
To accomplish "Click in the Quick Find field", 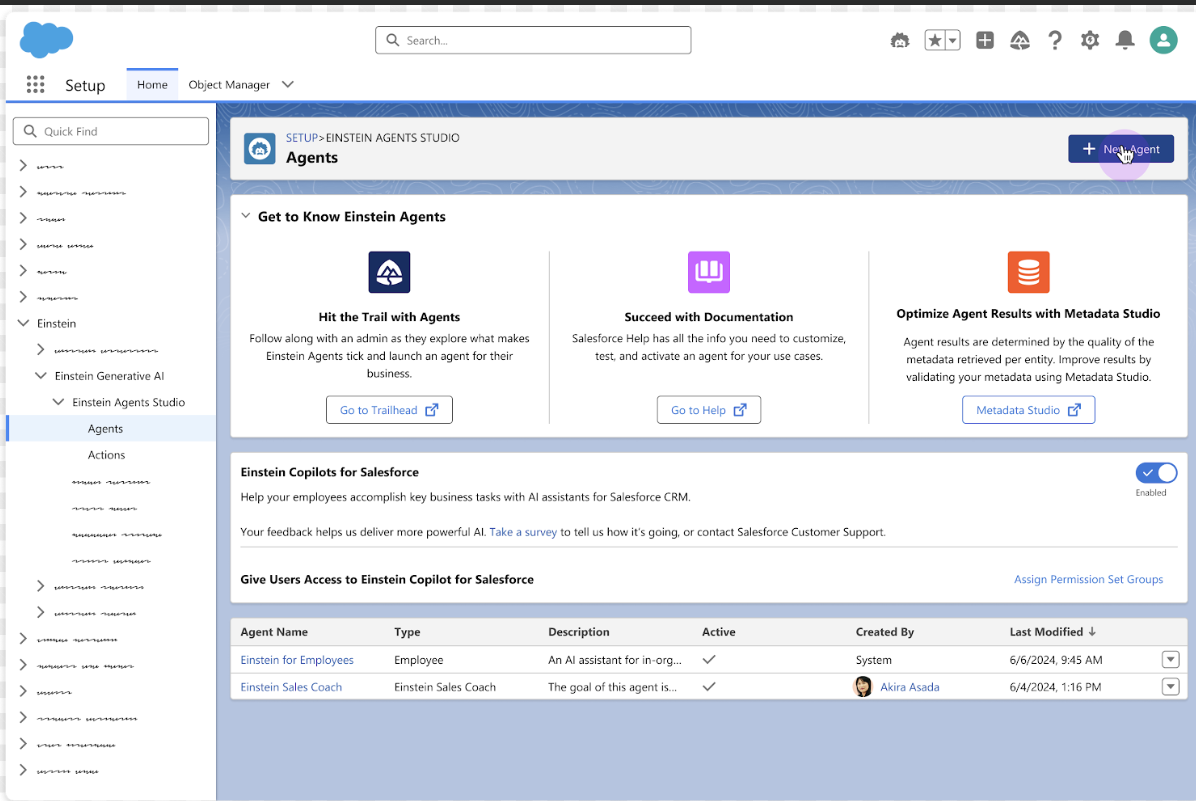I will click(x=110, y=131).
